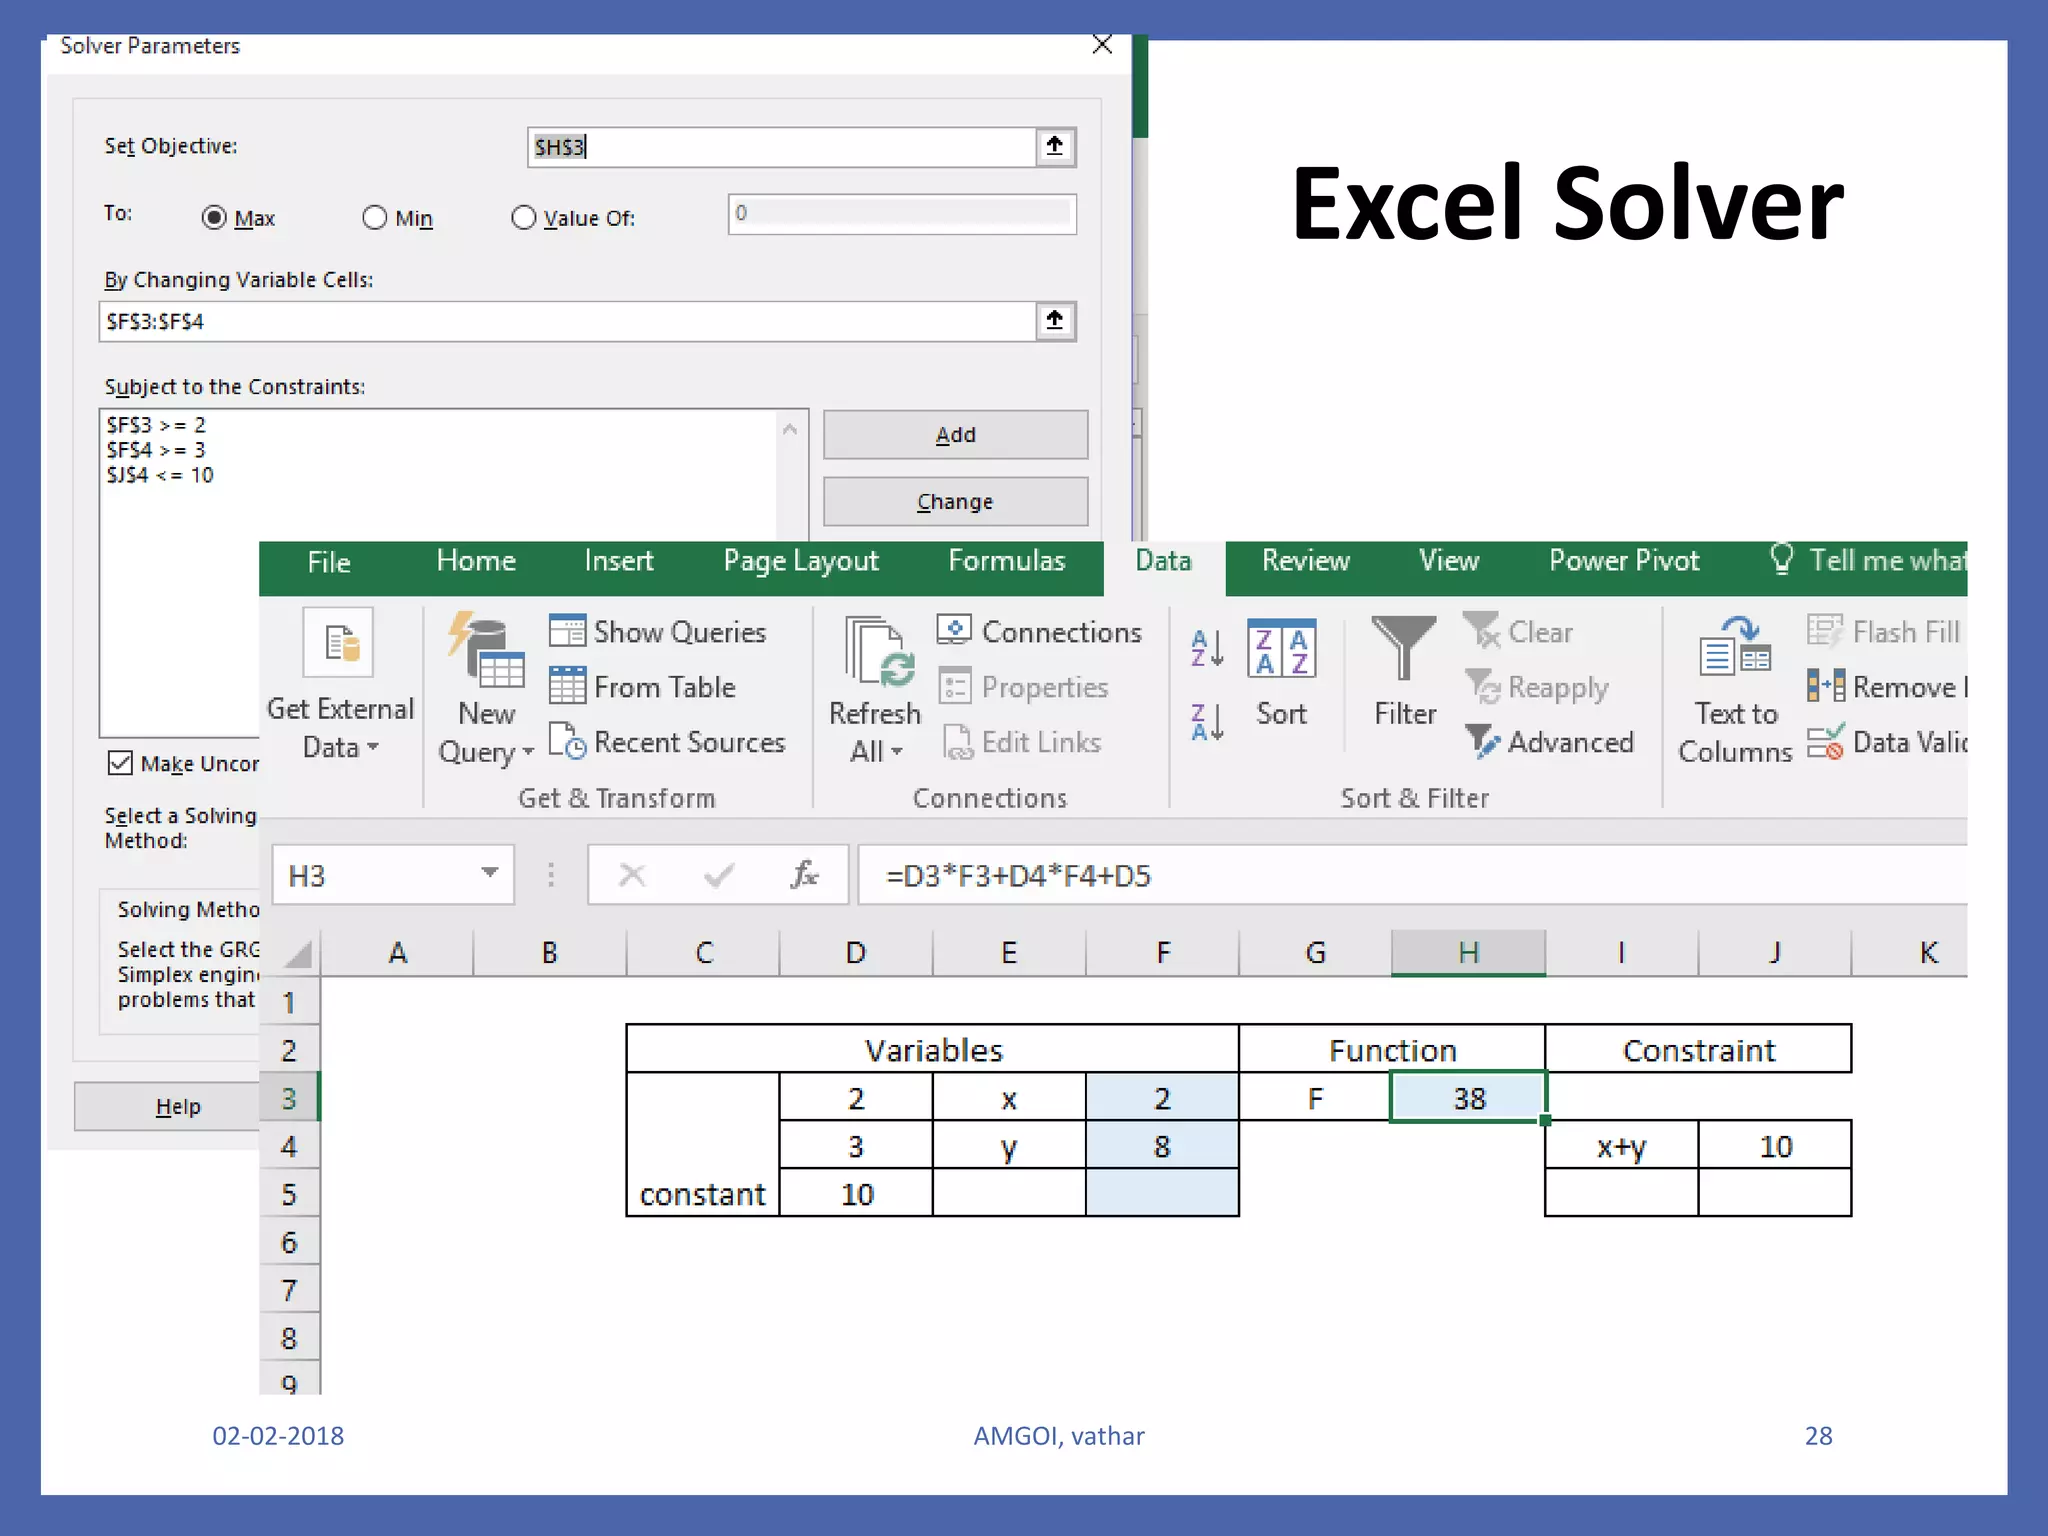
Task: Switch to the Power Pivot tab
Action: click(x=1624, y=561)
